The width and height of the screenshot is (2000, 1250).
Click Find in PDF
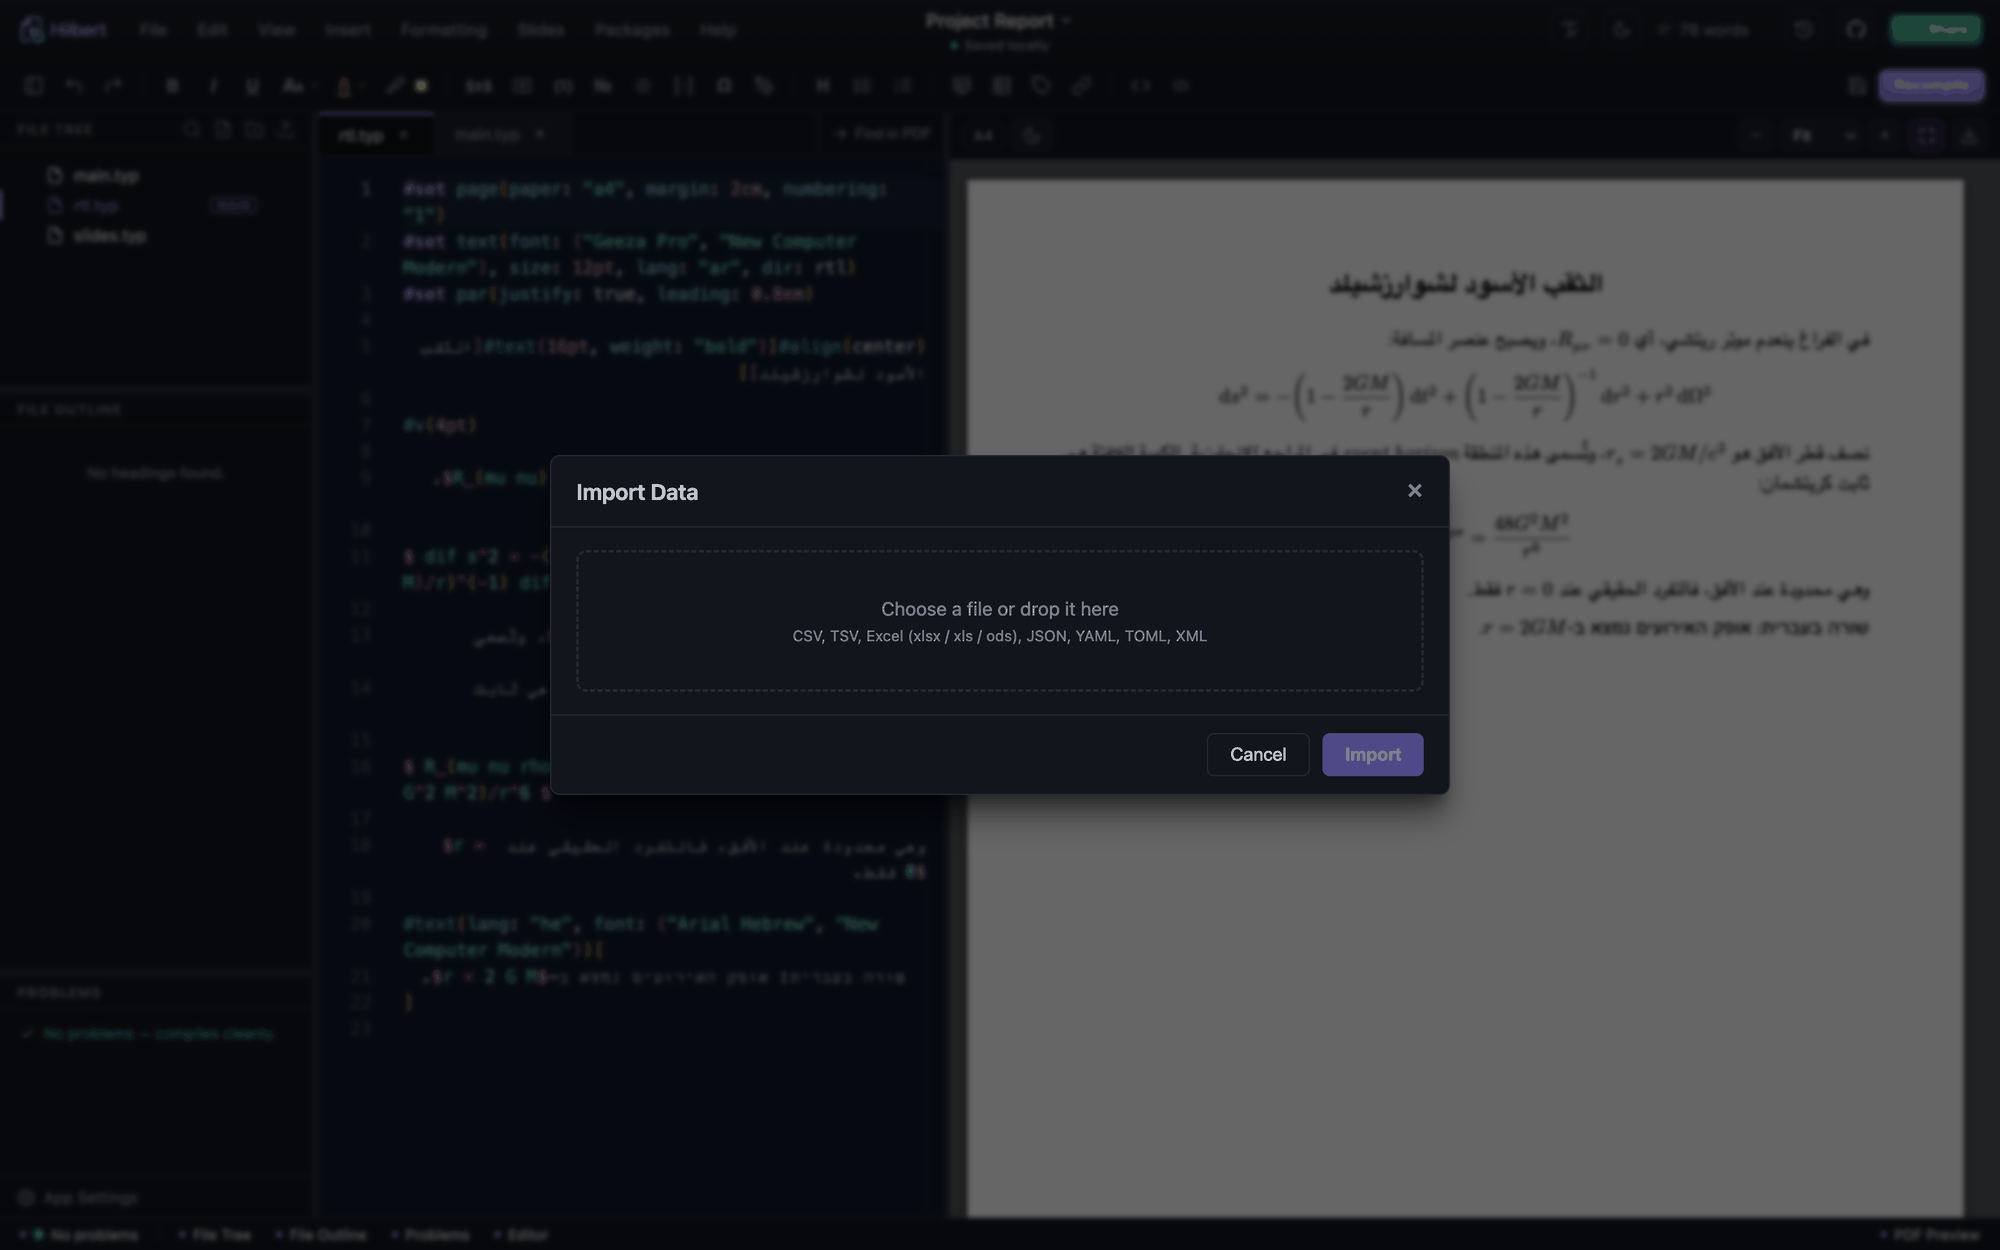click(x=883, y=133)
